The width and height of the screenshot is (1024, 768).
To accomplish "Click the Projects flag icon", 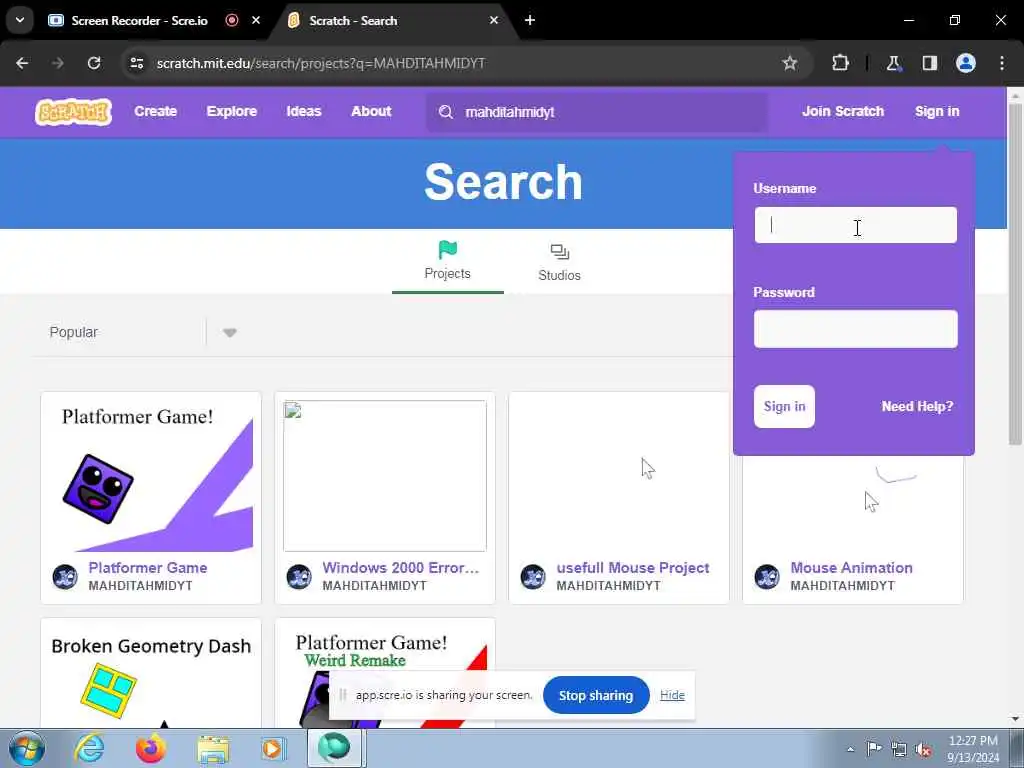I will [448, 250].
